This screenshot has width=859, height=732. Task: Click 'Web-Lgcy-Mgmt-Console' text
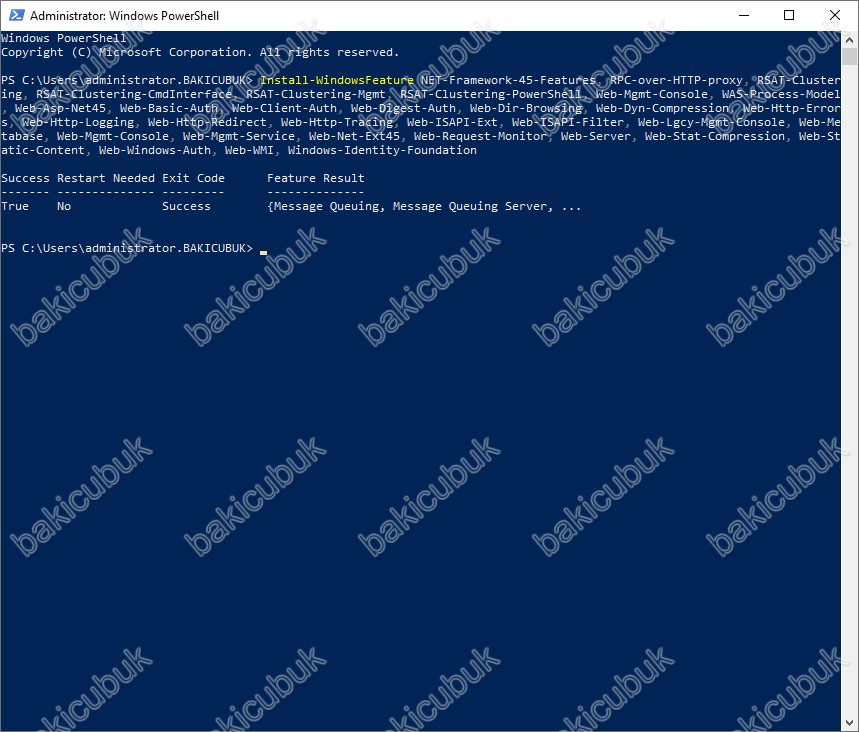tap(711, 122)
